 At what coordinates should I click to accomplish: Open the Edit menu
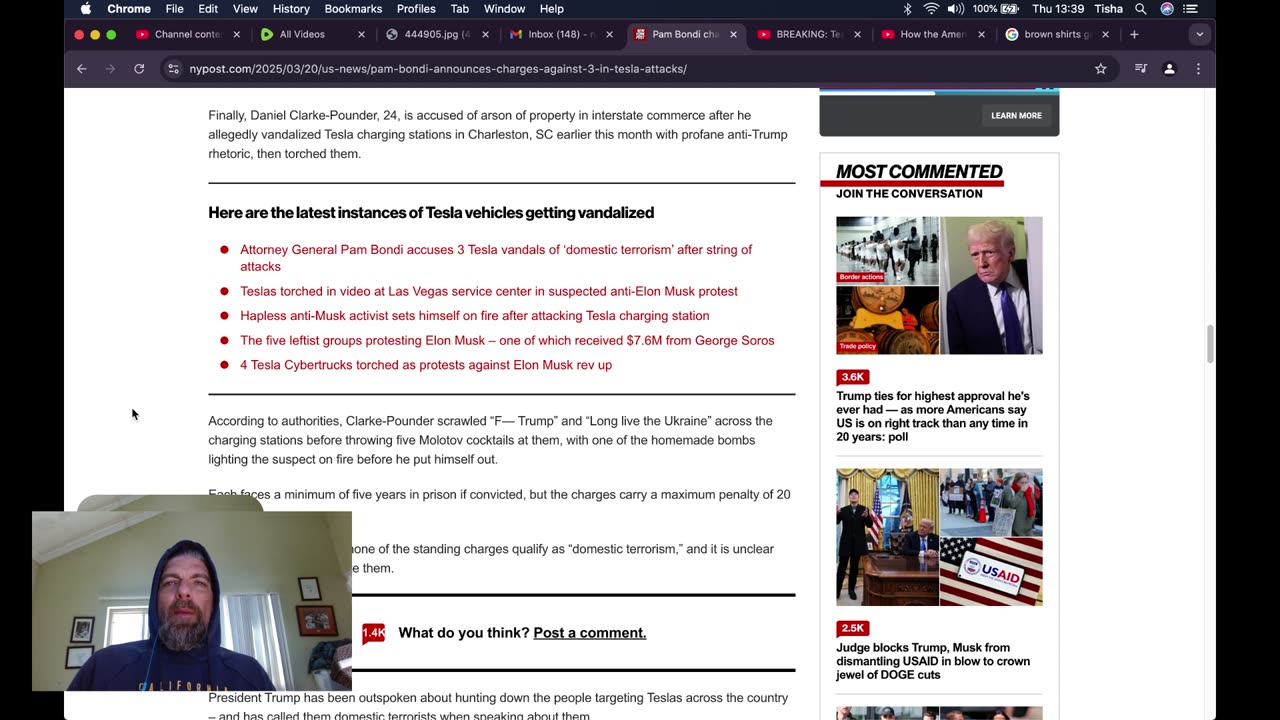coord(208,9)
